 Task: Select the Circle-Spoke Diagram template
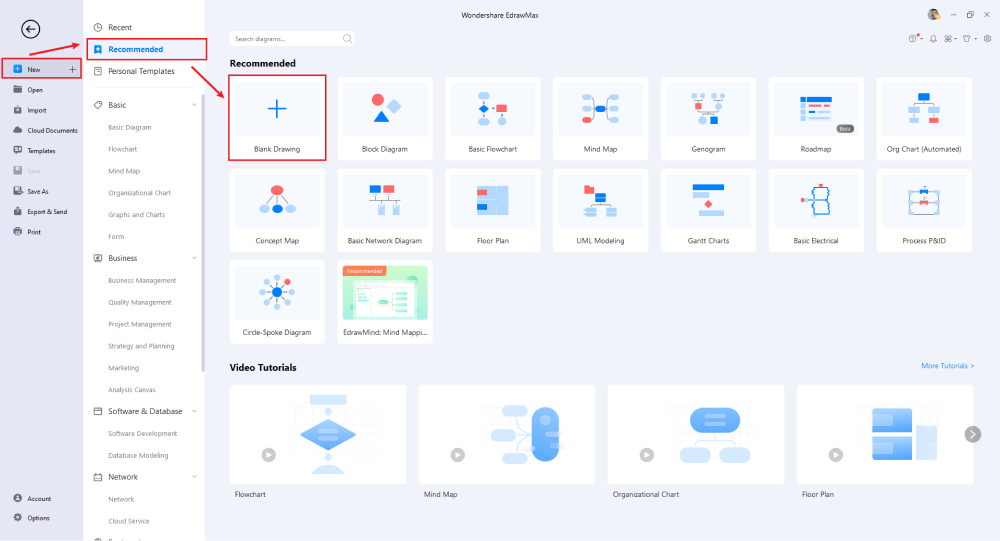pos(277,302)
